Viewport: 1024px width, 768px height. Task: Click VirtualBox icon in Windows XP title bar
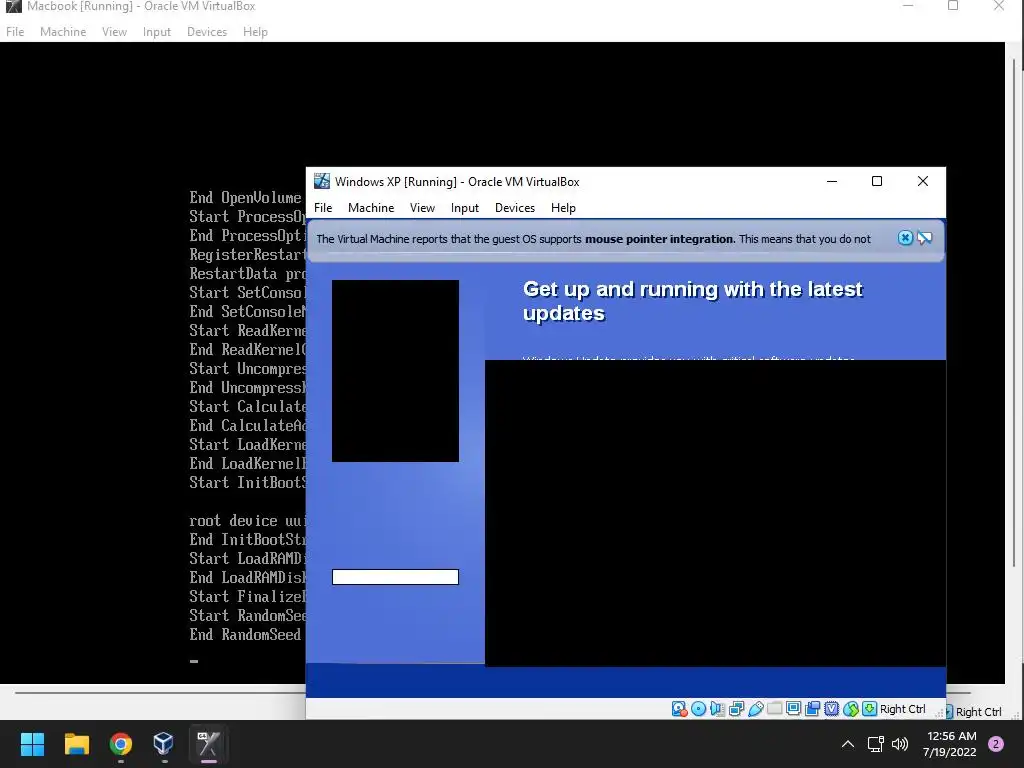[321, 181]
